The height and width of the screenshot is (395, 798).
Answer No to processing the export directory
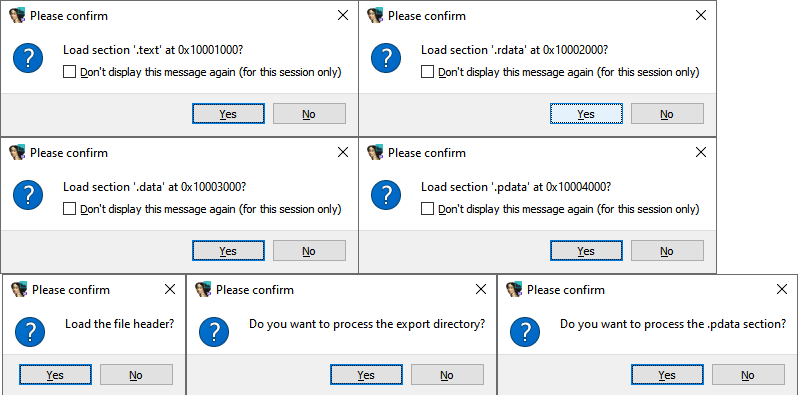[447, 375]
